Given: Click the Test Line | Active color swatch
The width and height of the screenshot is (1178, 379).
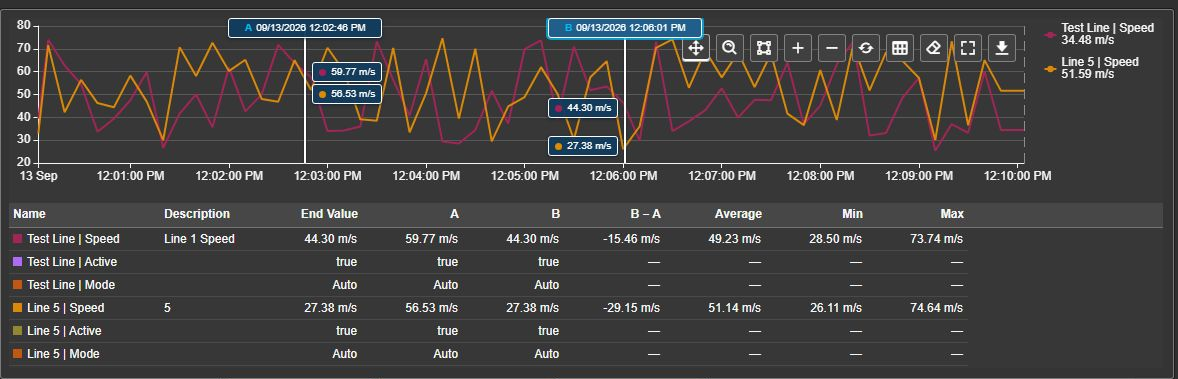Looking at the screenshot, I should (x=18, y=262).
